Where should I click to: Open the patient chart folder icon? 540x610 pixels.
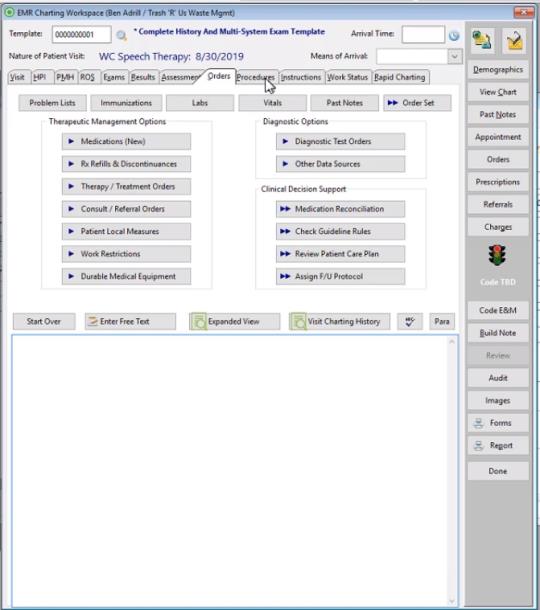click(482, 40)
